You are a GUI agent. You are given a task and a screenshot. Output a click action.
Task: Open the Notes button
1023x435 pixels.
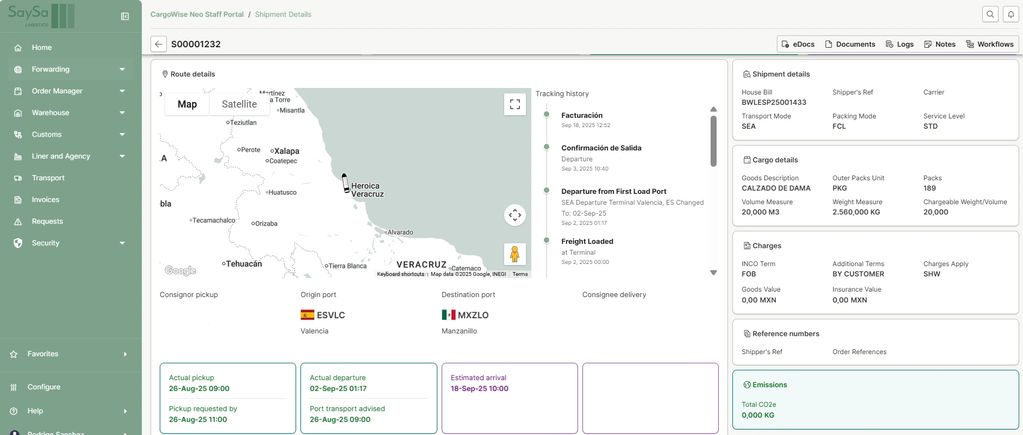(939, 44)
